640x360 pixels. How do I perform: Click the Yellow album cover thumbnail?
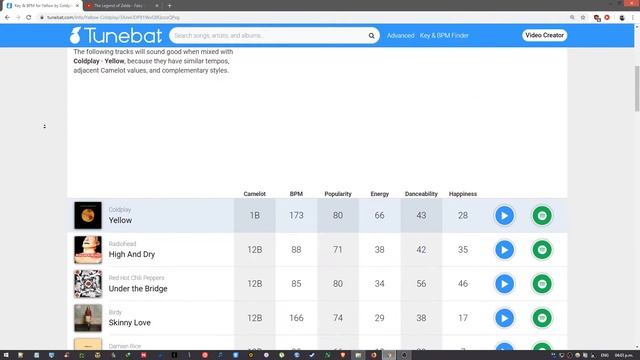pos(88,215)
